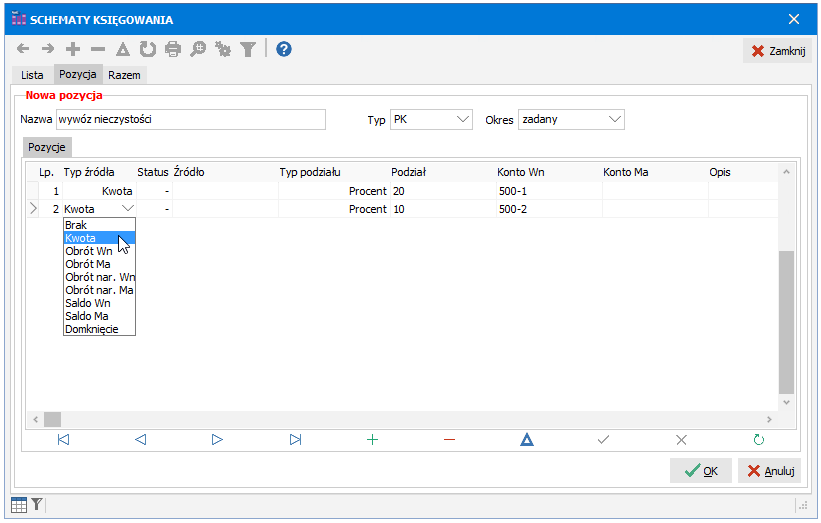Choose Brak from source type list

click(x=99, y=225)
